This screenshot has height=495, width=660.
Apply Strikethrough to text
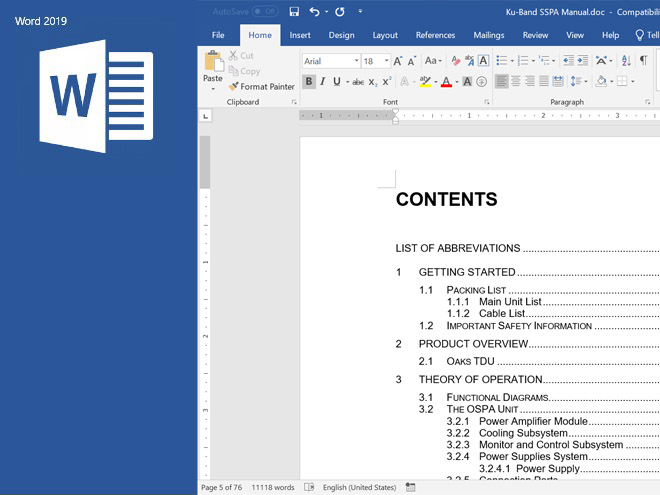click(x=357, y=82)
